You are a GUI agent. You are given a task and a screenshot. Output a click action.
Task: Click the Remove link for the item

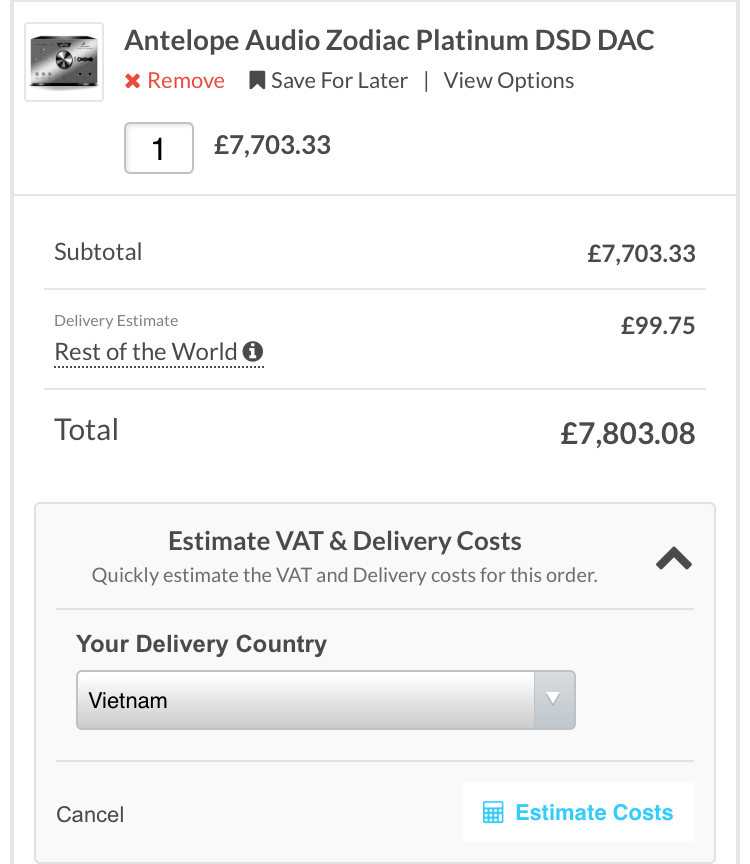[175, 81]
